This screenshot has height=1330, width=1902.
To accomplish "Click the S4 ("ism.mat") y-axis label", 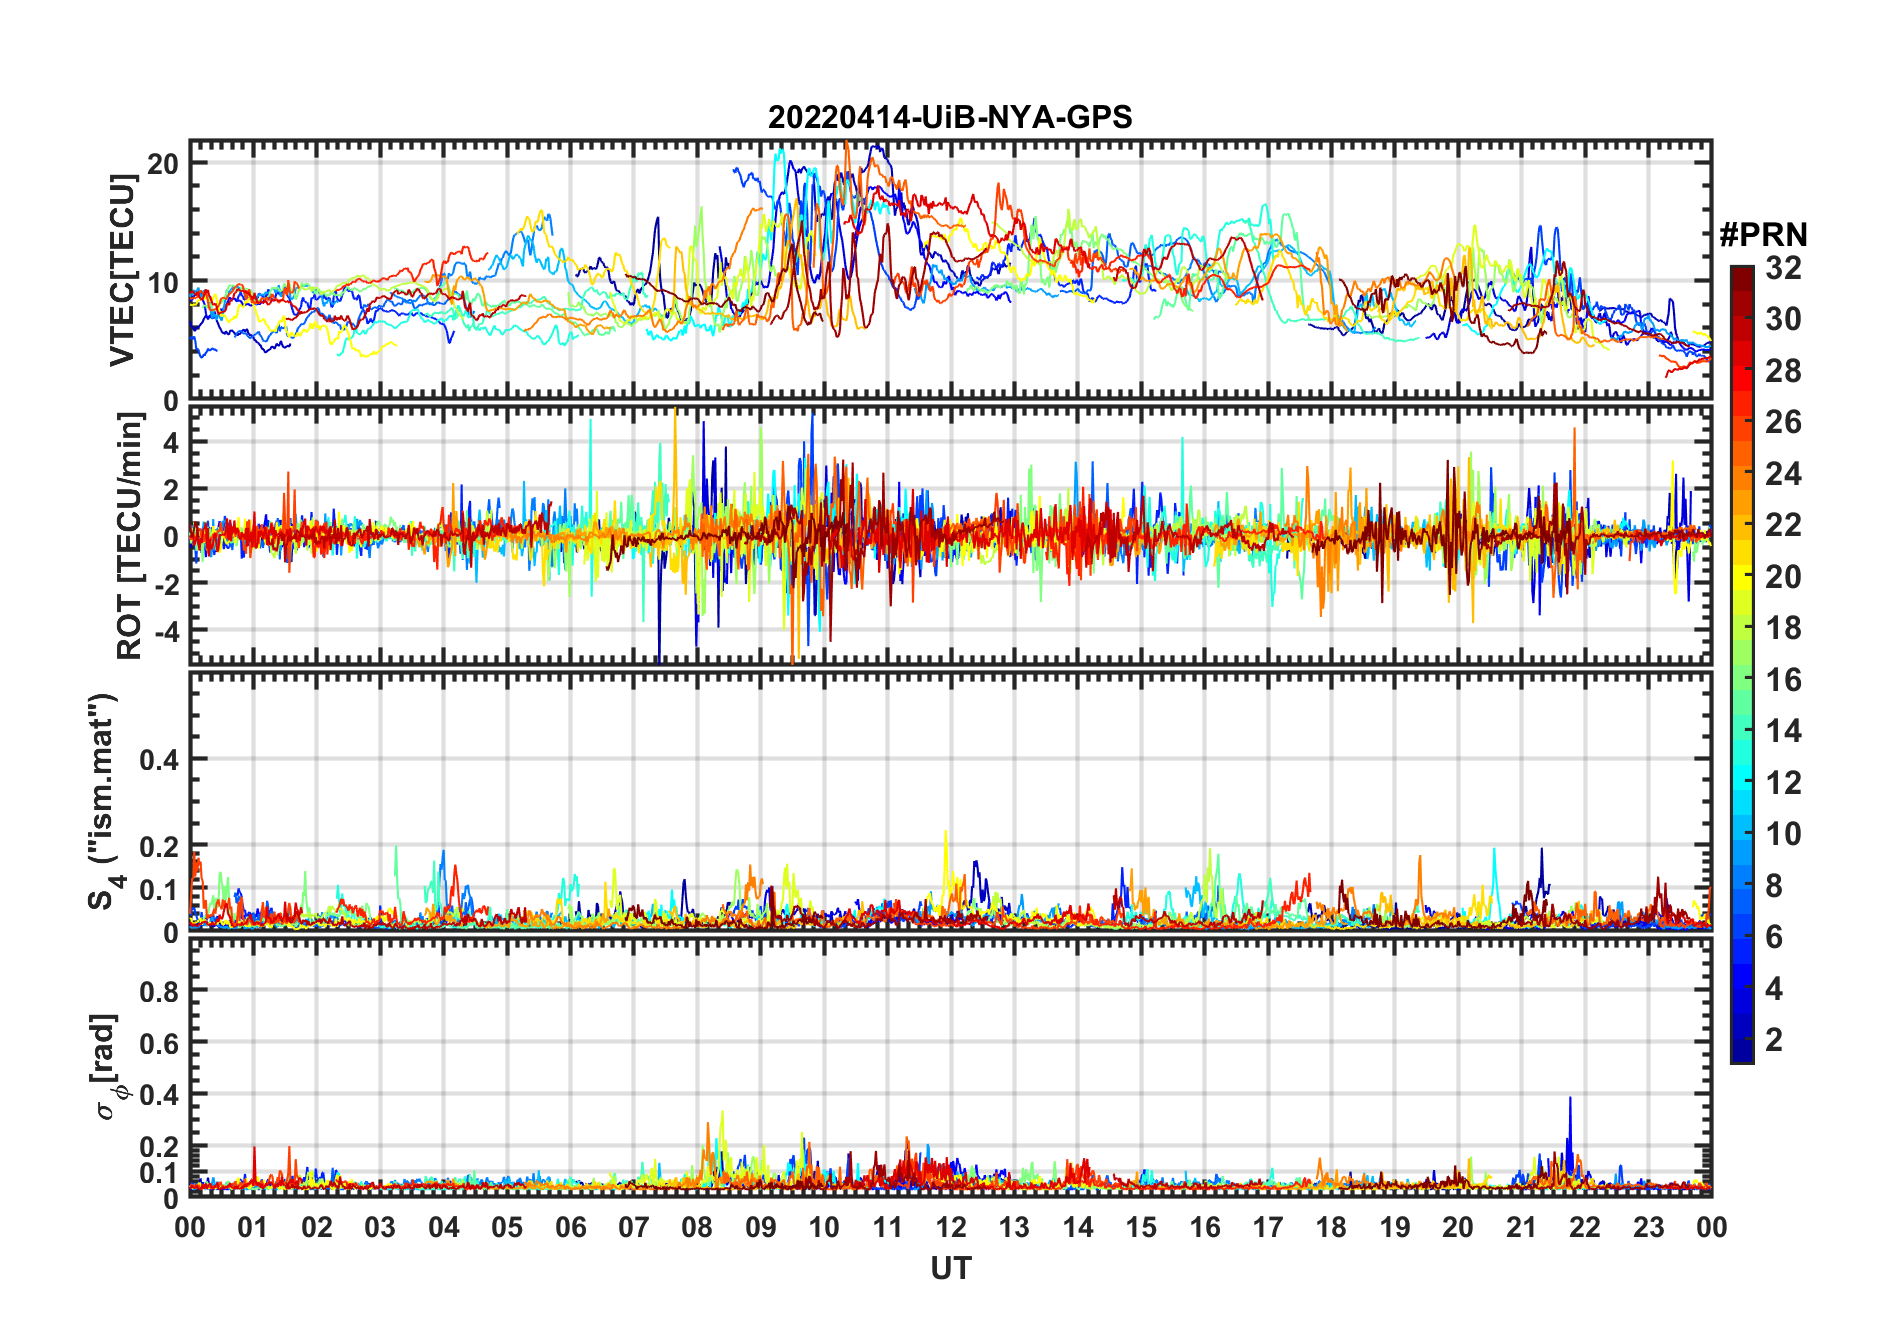I will (x=104, y=801).
